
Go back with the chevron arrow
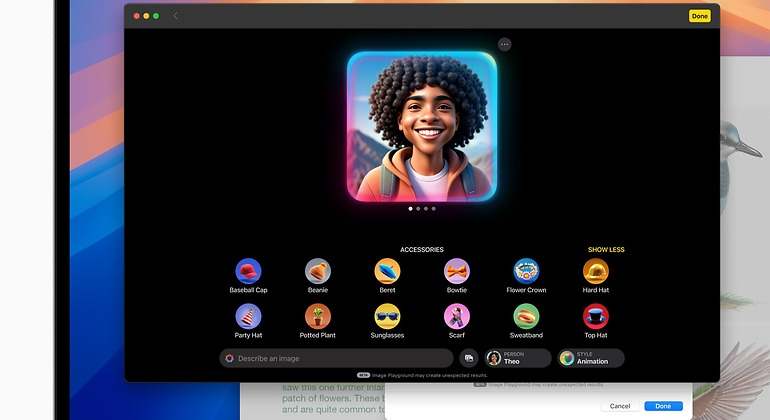click(x=175, y=16)
